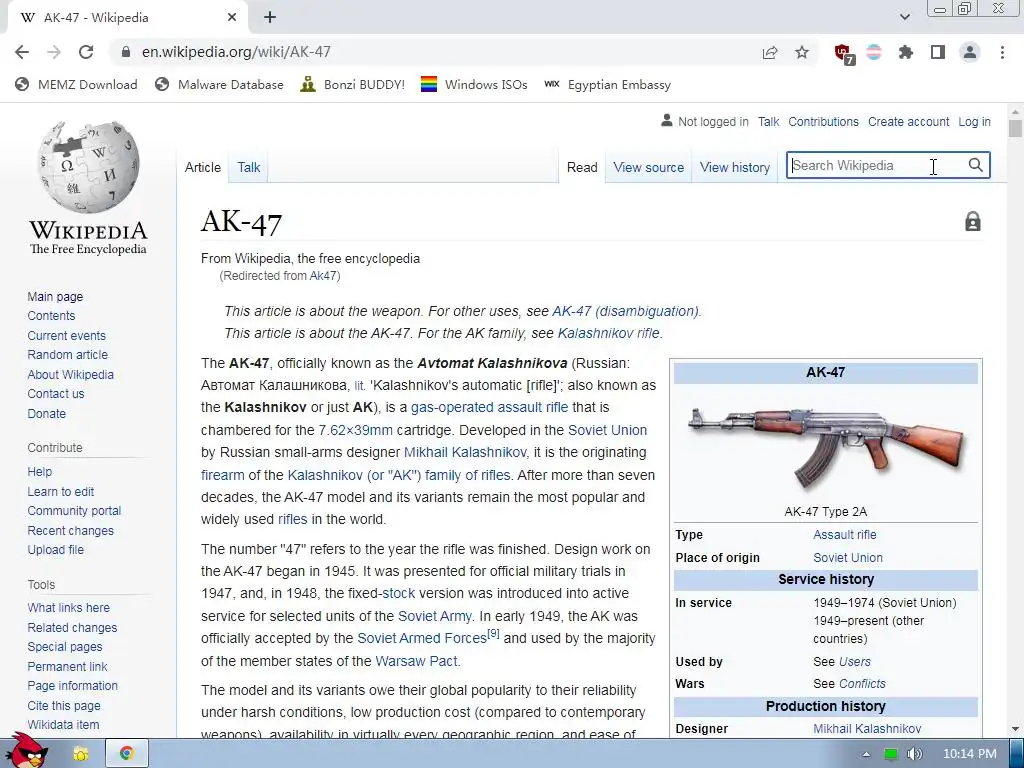This screenshot has width=1024, height=768.
Task: Expand the tab search chevron
Action: [904, 17]
